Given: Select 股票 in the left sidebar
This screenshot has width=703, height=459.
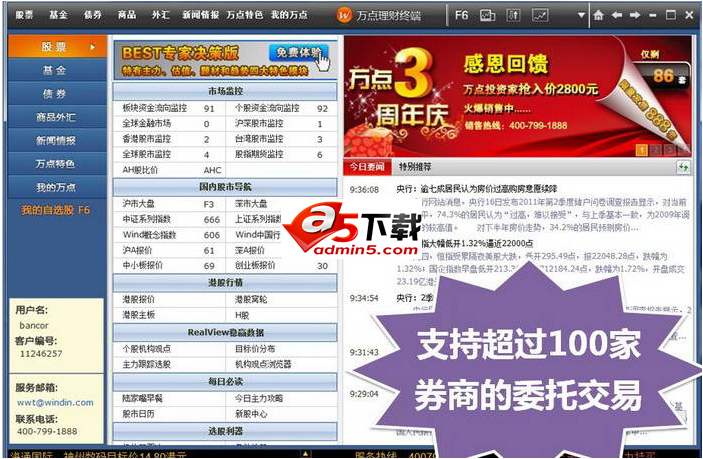Looking at the screenshot, I should tap(57, 47).
